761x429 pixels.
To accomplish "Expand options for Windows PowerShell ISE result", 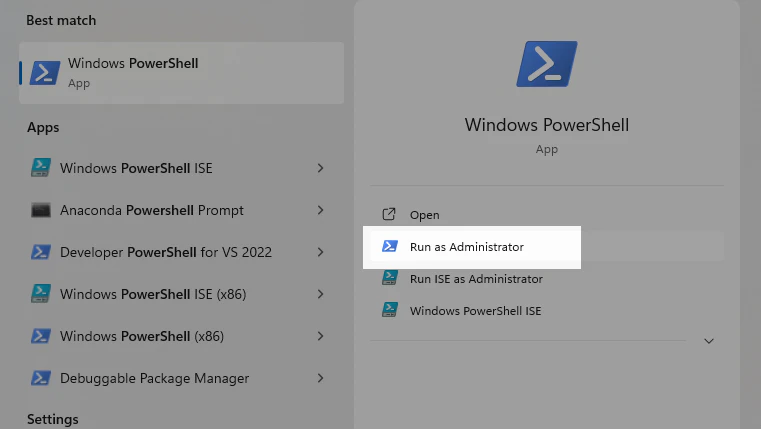I will 320,168.
